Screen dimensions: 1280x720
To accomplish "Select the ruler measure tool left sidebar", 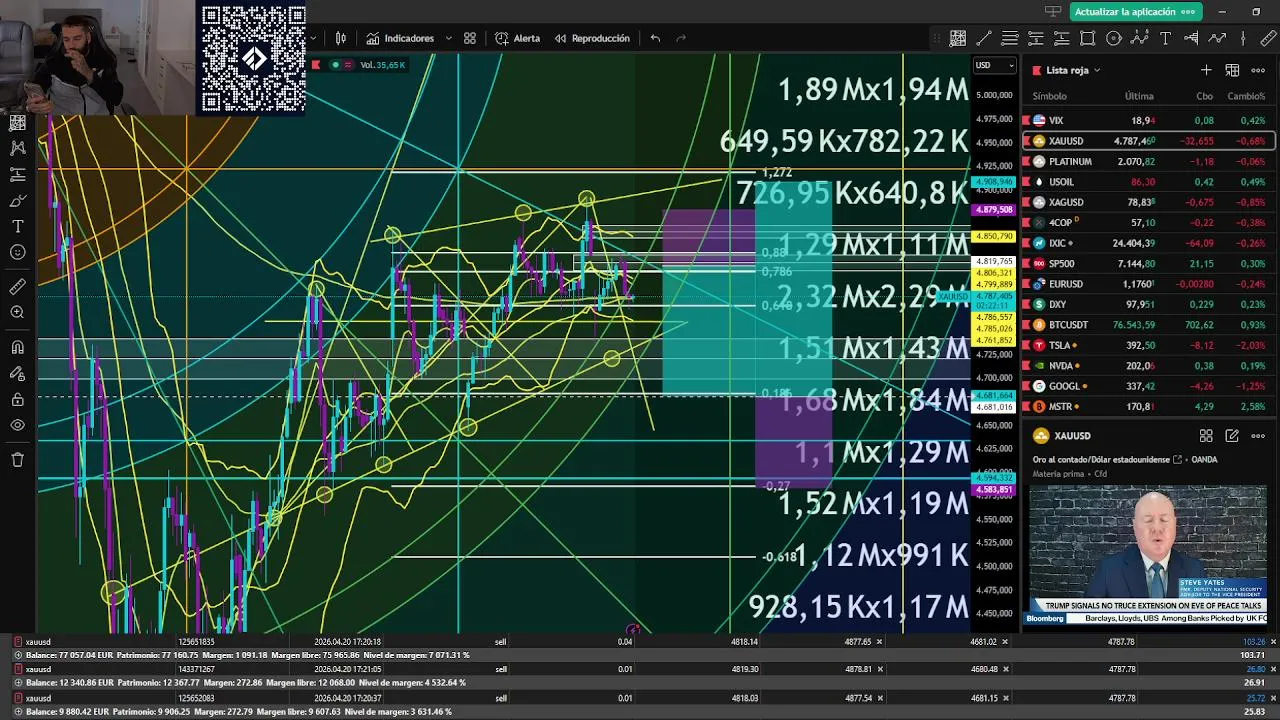I will (17, 287).
